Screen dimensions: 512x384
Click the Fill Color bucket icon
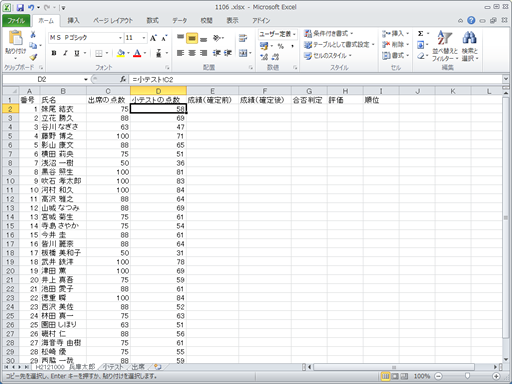121,53
